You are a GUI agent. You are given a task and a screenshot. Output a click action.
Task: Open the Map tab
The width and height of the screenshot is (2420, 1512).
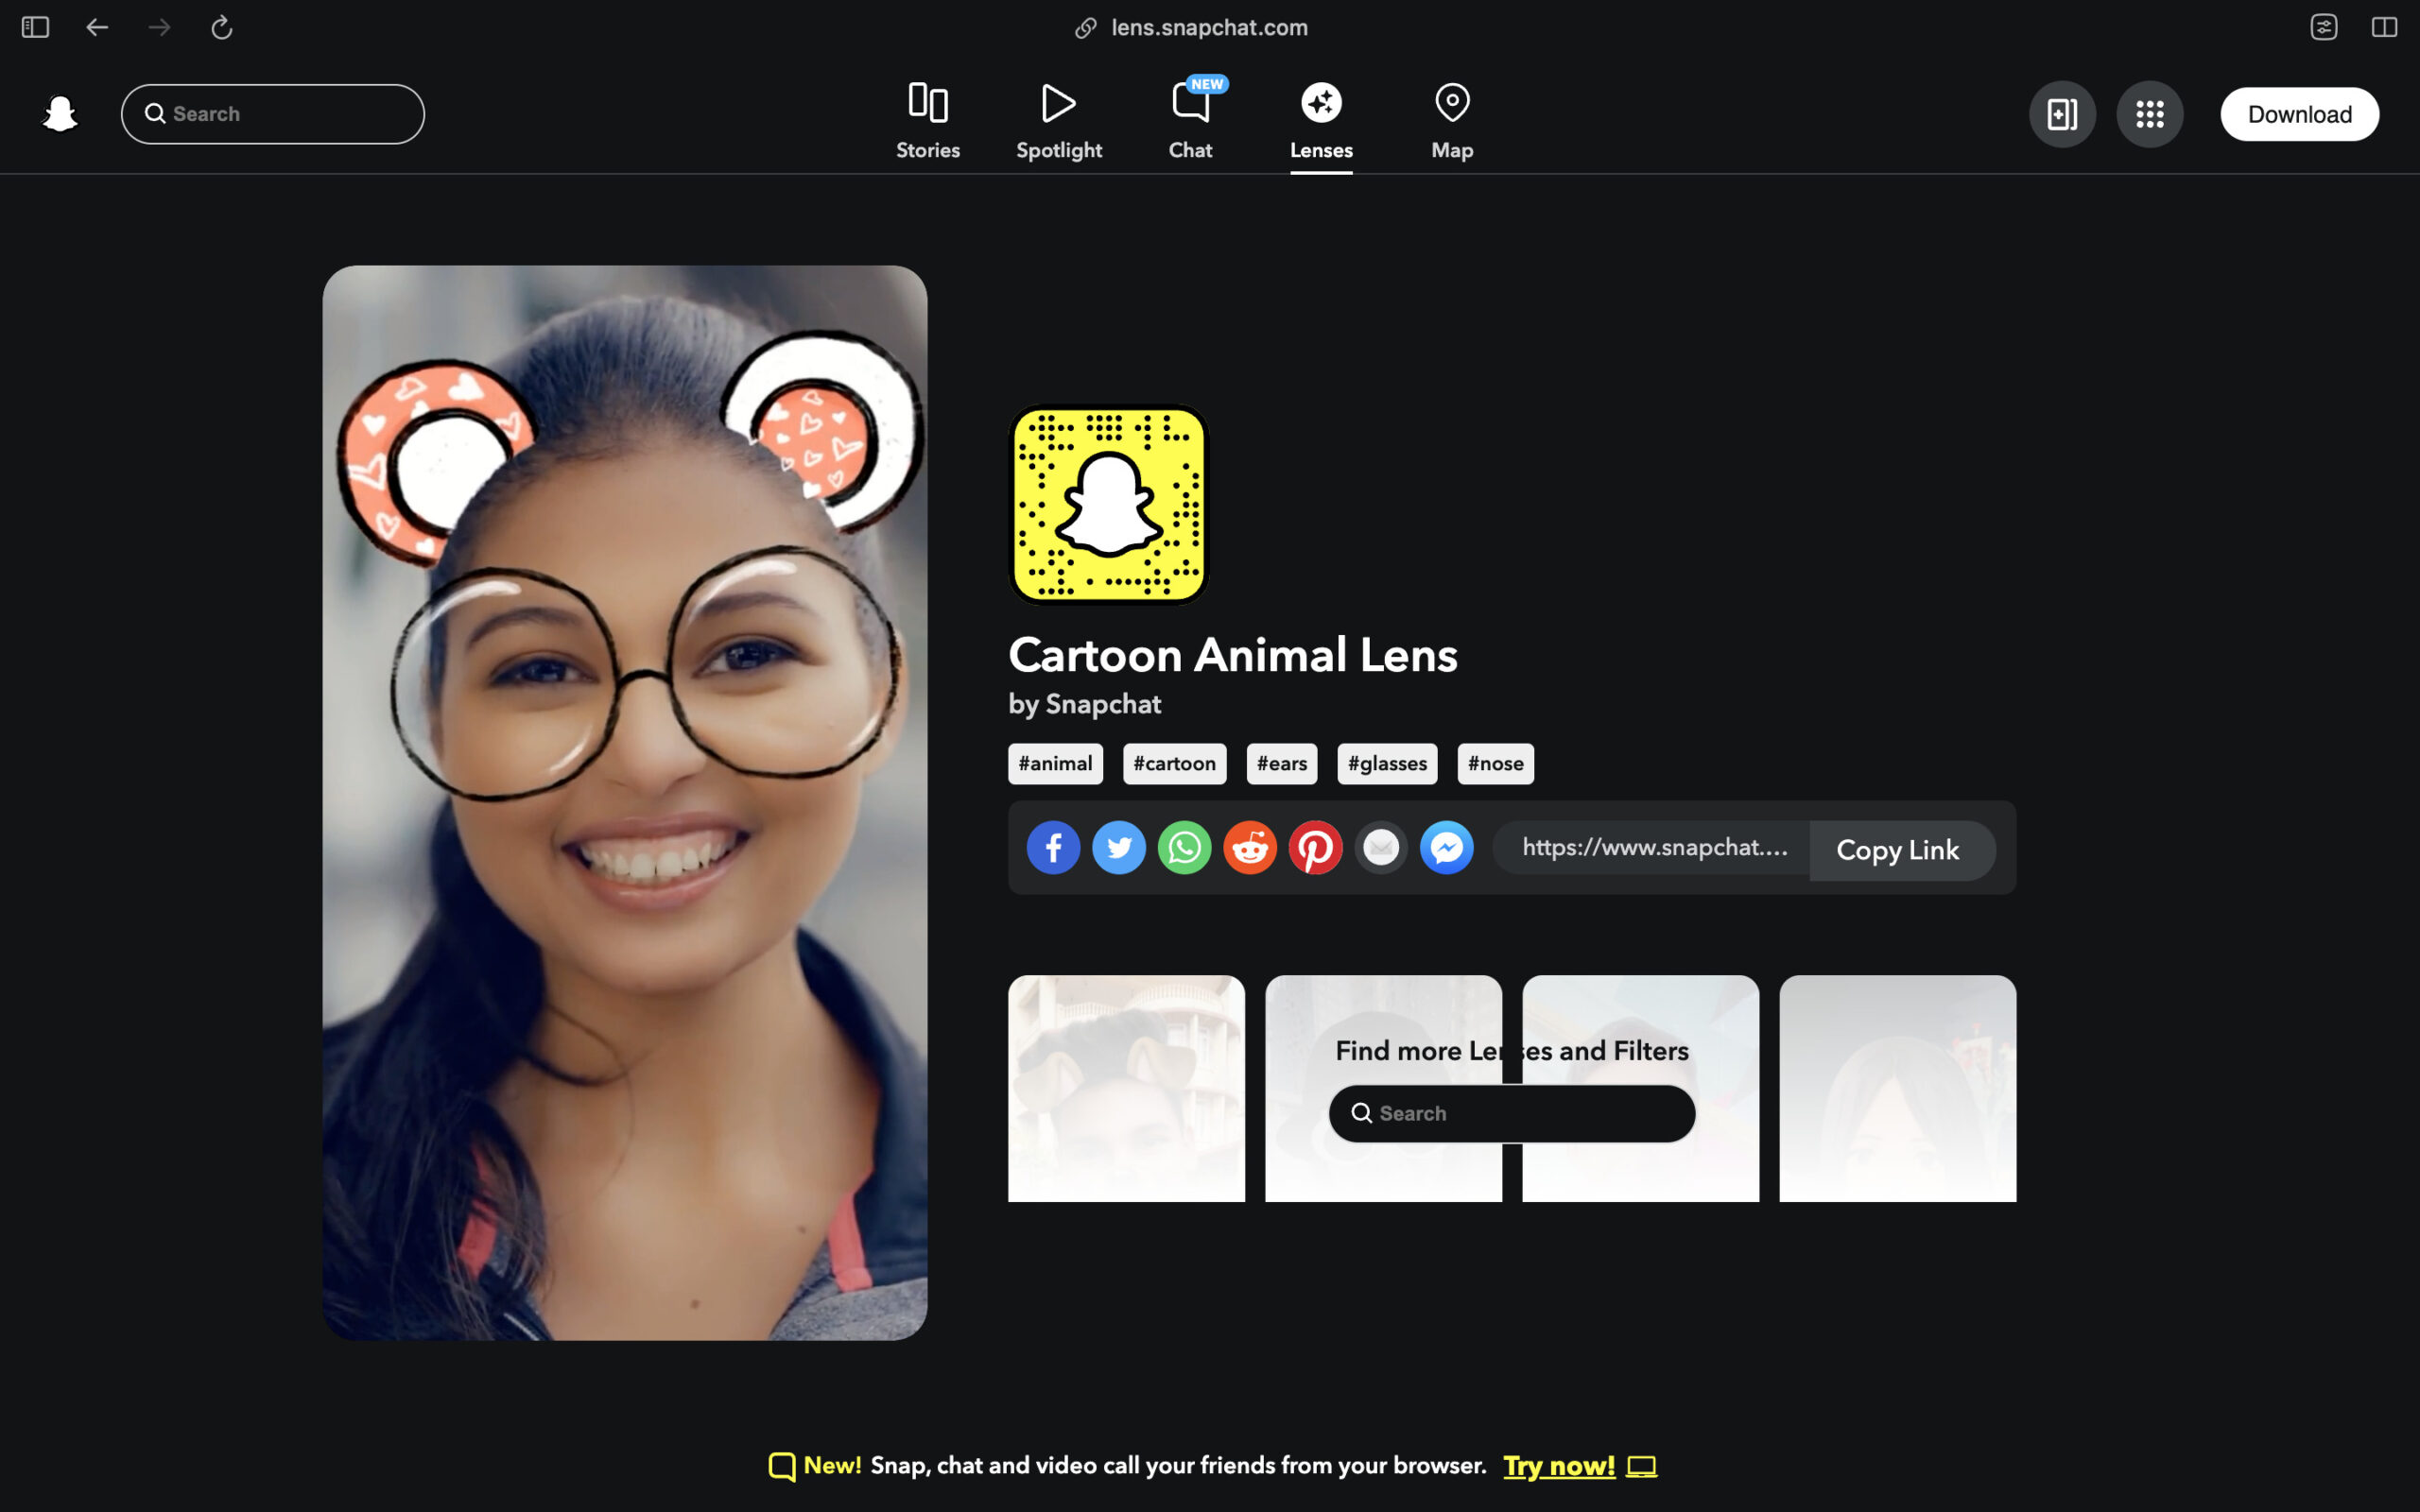click(x=1452, y=122)
